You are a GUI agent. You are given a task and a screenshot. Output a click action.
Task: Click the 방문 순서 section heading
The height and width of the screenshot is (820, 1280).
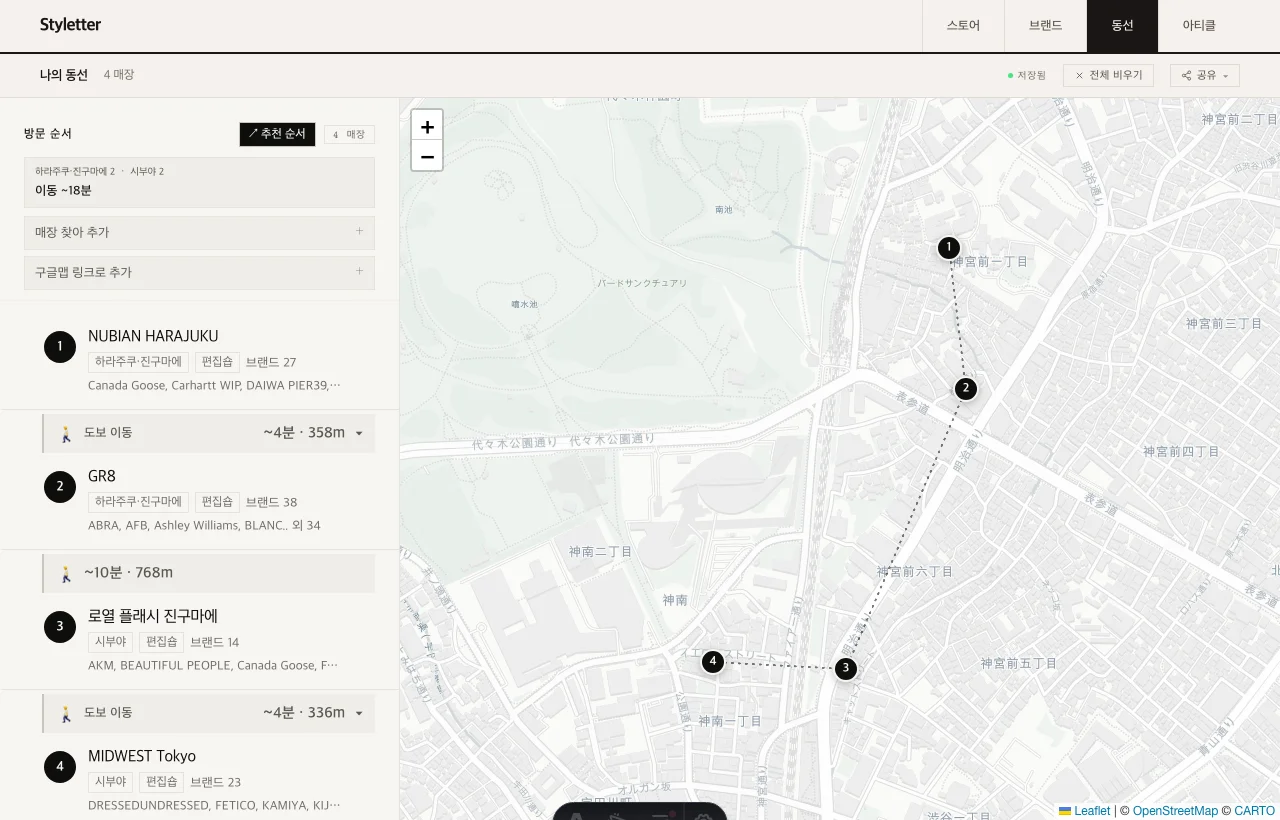pyautogui.click(x=48, y=134)
